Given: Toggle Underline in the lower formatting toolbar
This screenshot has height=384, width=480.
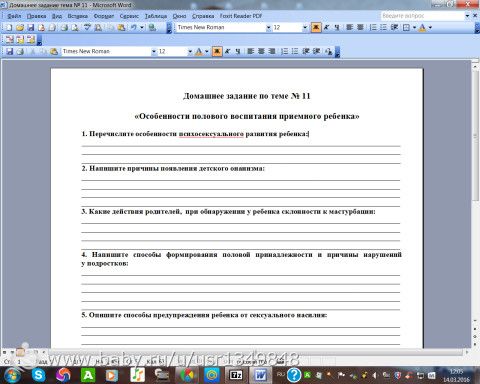Looking at the screenshot, I should pyautogui.click(x=238, y=51).
